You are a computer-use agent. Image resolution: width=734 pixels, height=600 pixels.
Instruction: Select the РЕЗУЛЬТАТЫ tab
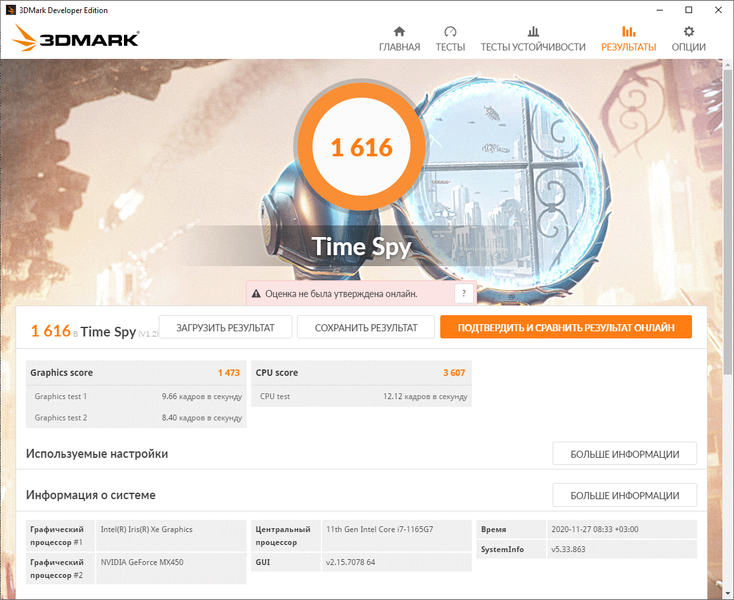[629, 39]
